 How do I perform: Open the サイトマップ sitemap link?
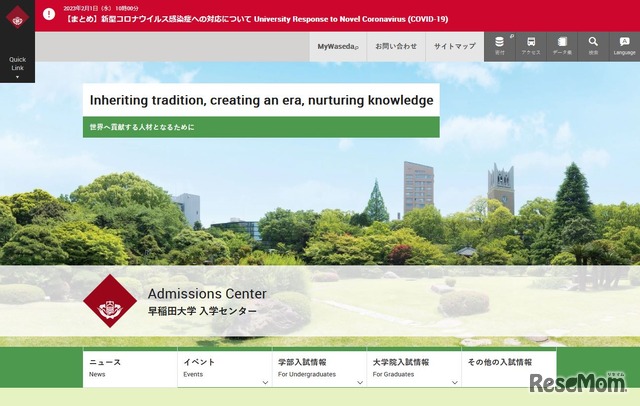pyautogui.click(x=455, y=47)
